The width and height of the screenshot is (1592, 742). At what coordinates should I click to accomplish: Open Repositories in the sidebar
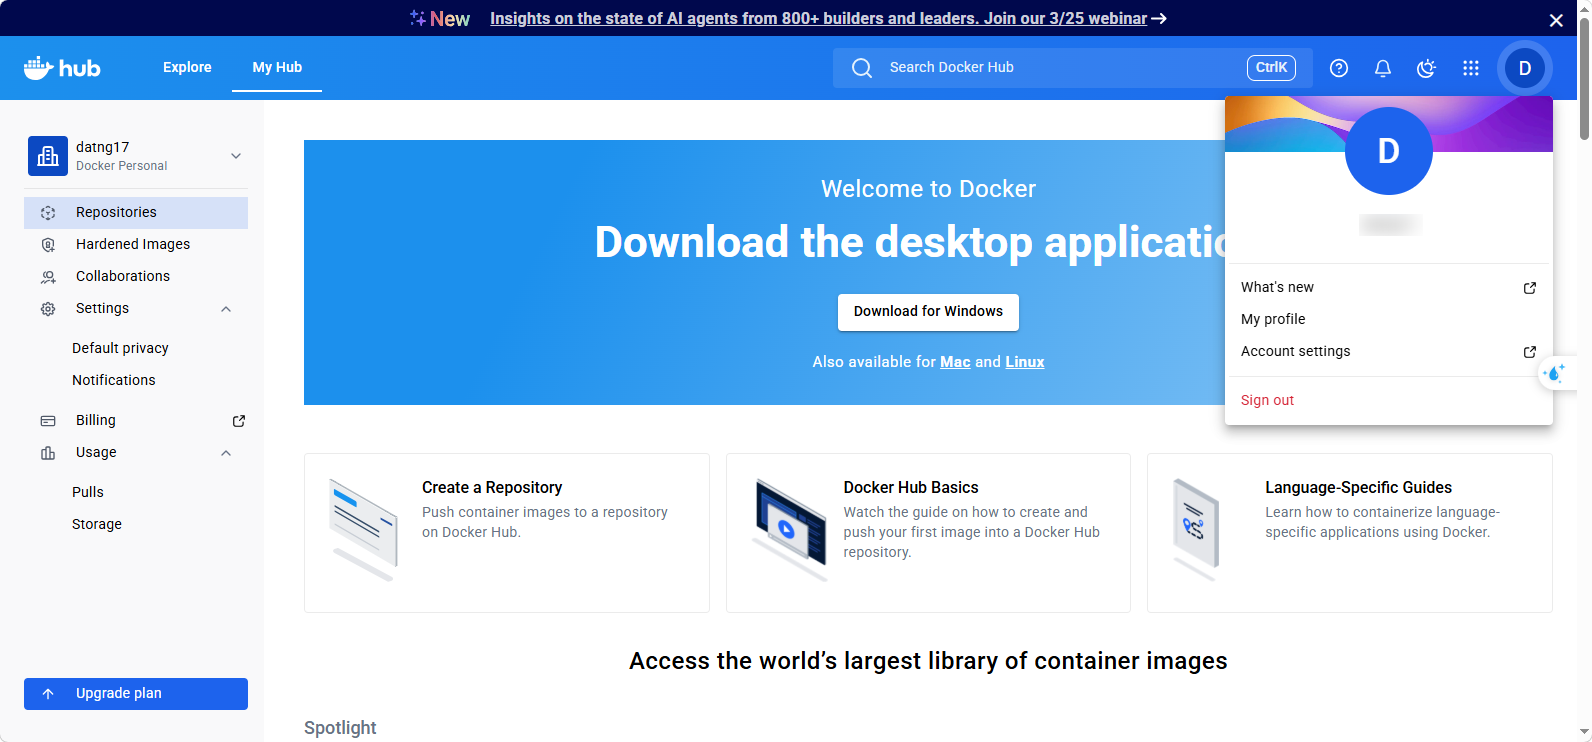pyautogui.click(x=136, y=213)
